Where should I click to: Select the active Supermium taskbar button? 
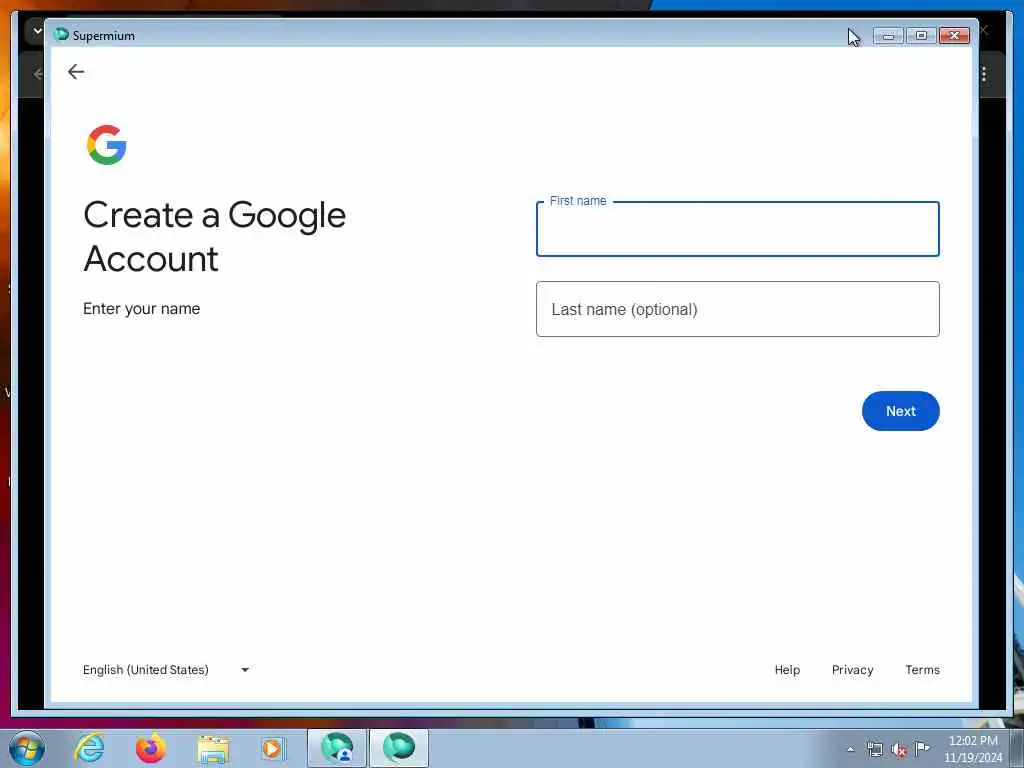(399, 748)
